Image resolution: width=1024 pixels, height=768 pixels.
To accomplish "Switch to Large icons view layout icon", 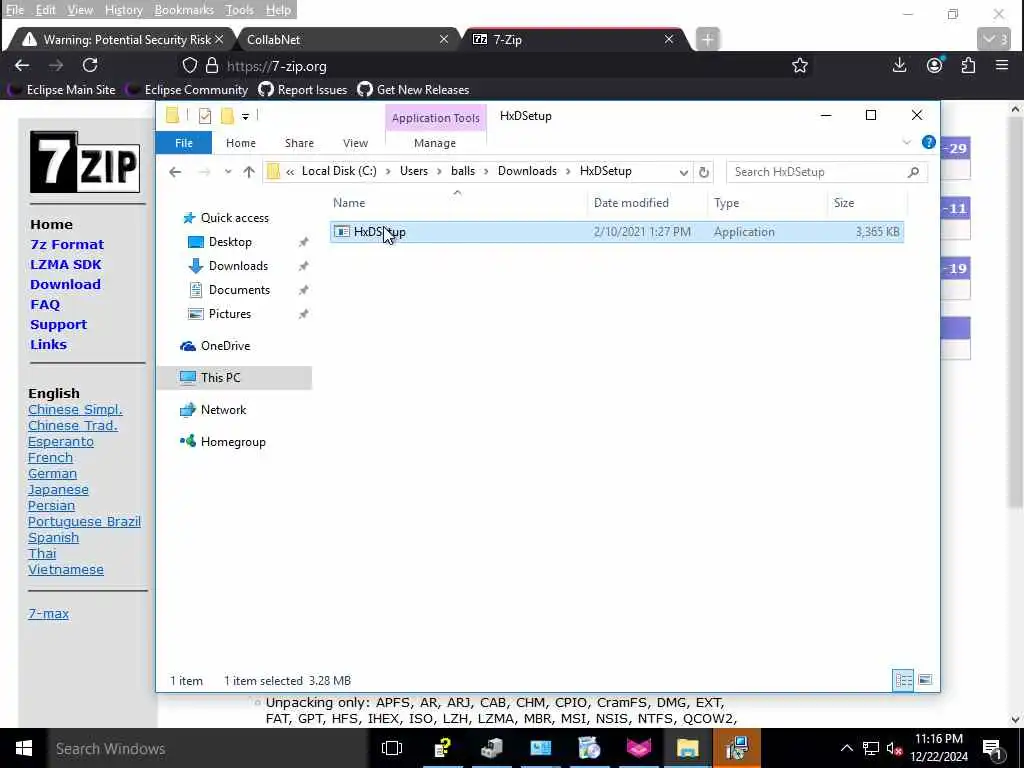I will [925, 680].
